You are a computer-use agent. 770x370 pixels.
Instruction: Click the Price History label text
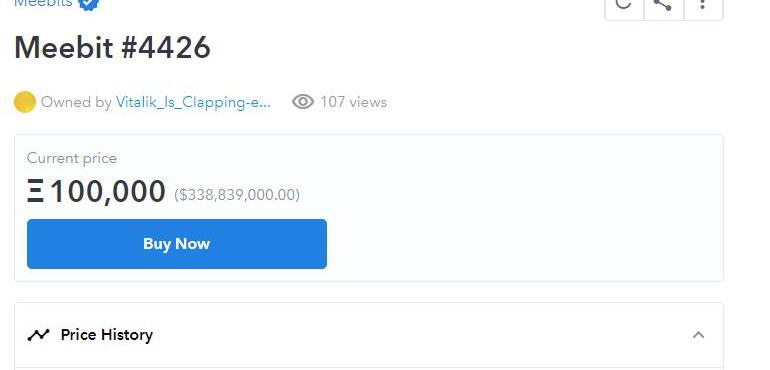pyautogui.click(x=107, y=335)
